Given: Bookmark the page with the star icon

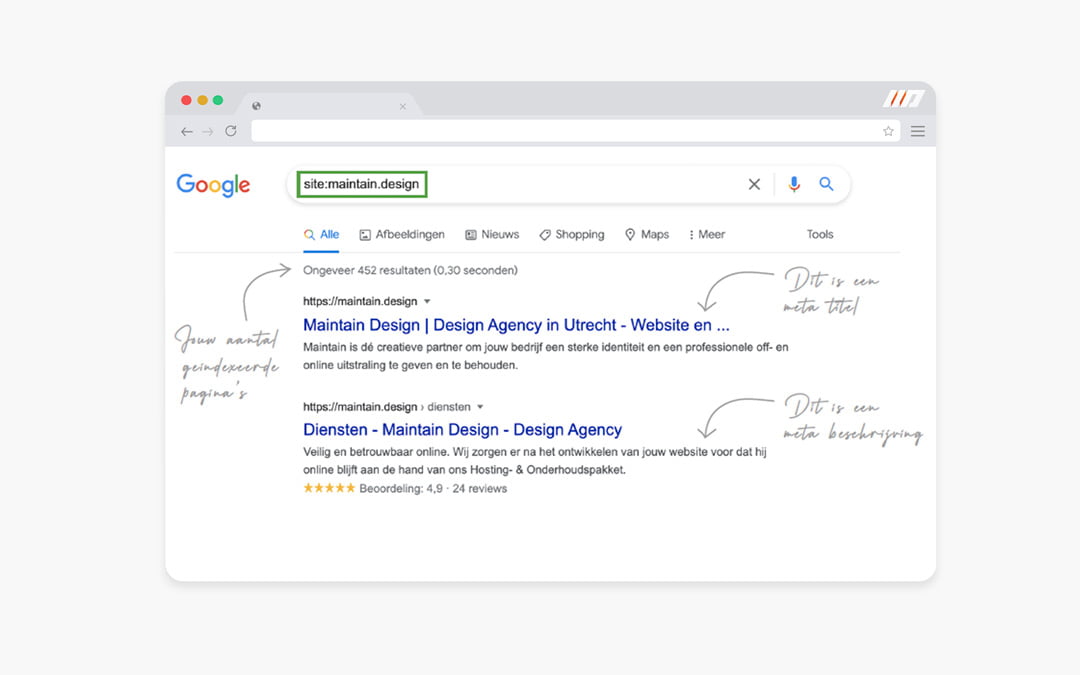Looking at the screenshot, I should (889, 132).
